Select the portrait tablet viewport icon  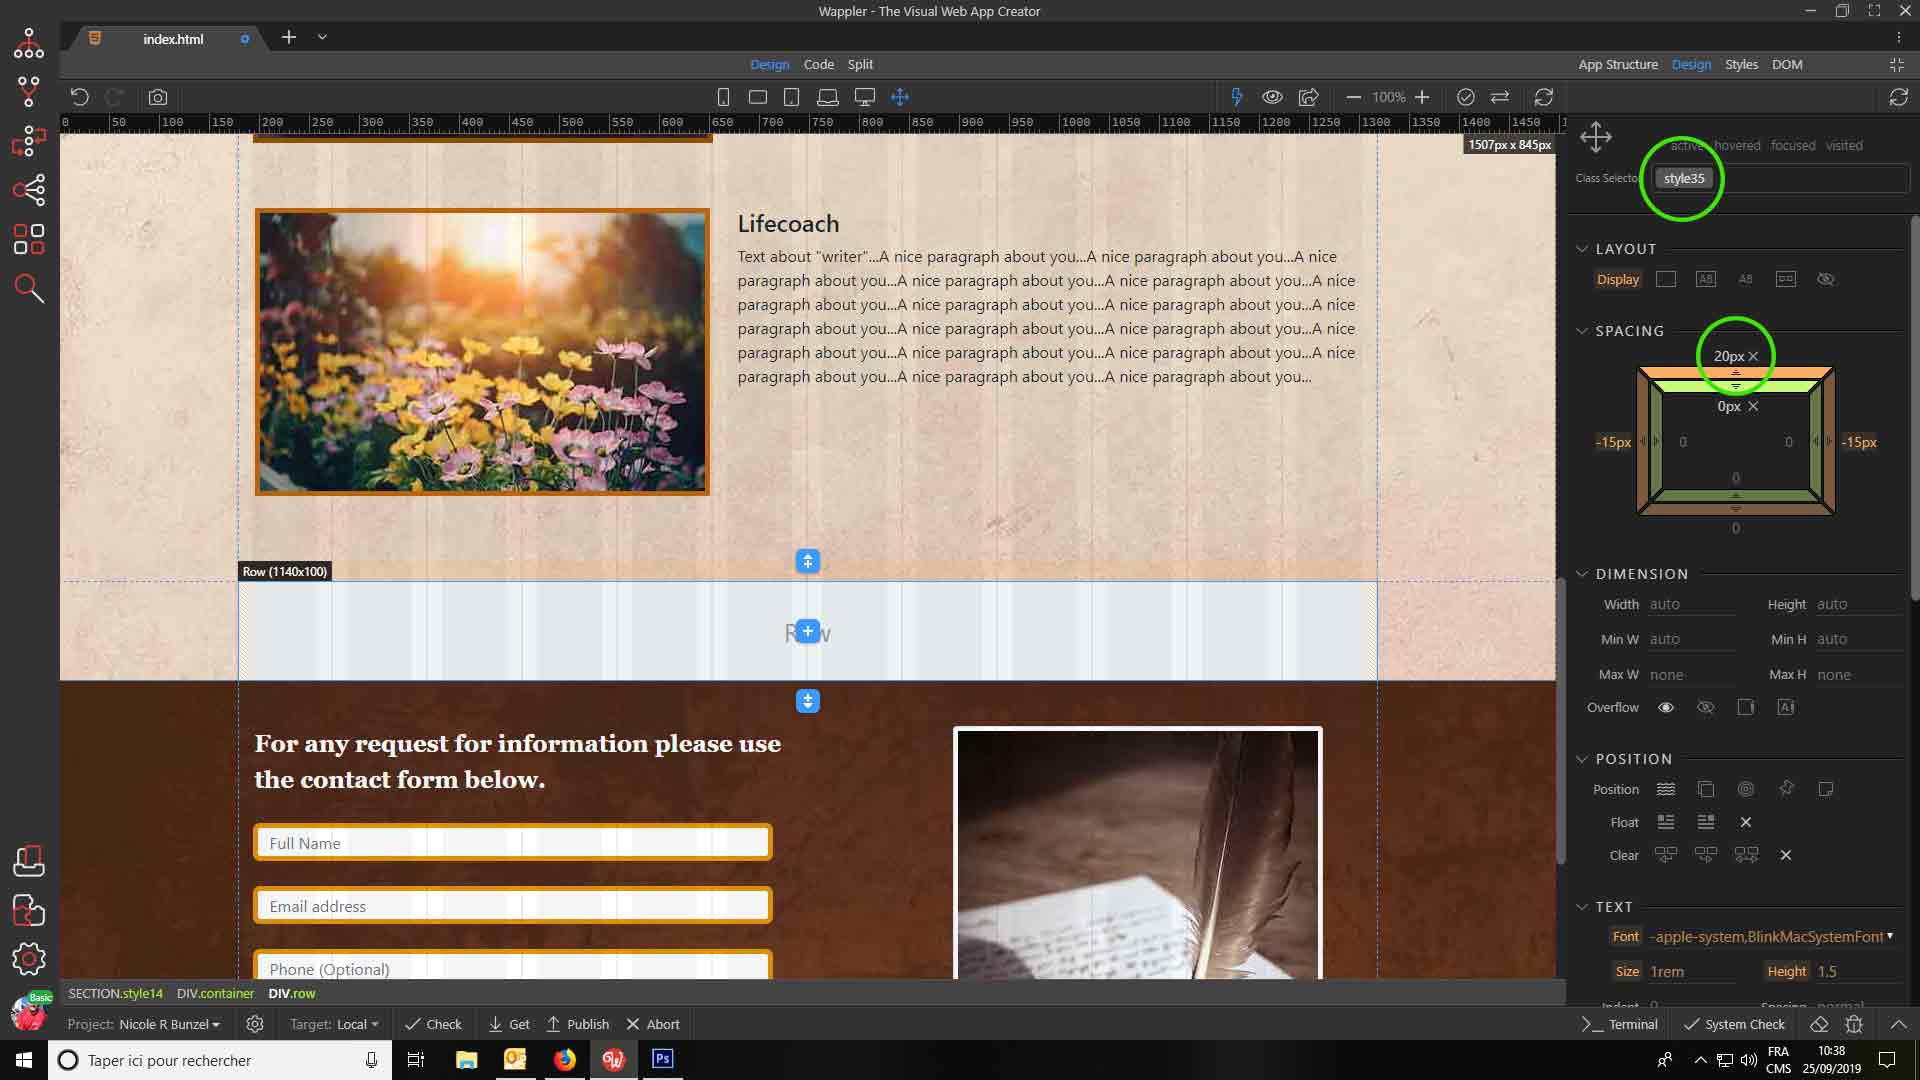(x=791, y=97)
